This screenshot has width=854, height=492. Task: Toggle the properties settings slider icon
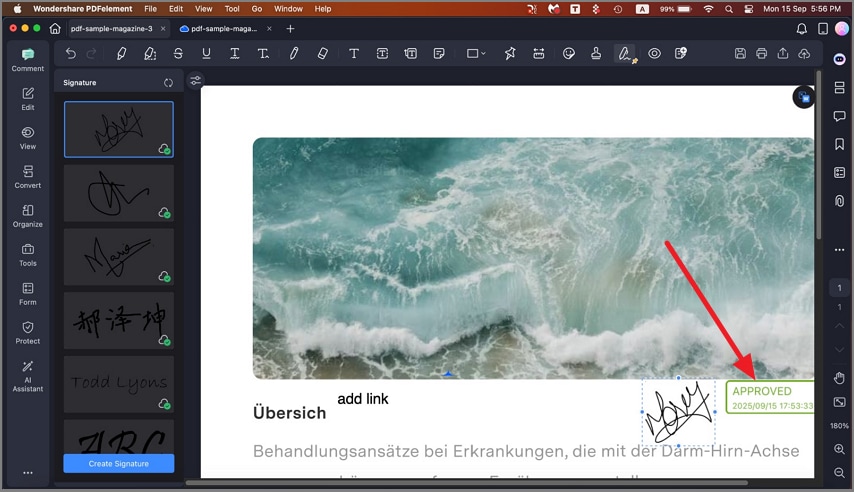point(196,81)
